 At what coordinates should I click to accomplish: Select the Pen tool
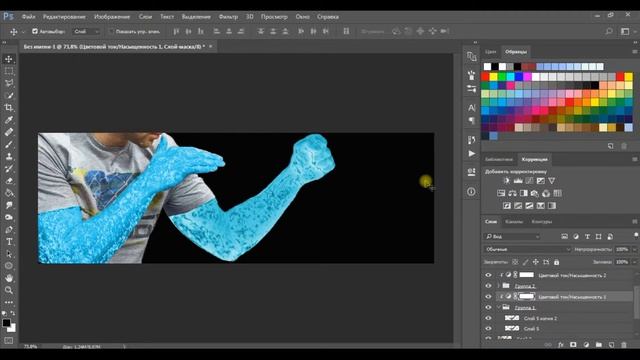coord(9,230)
